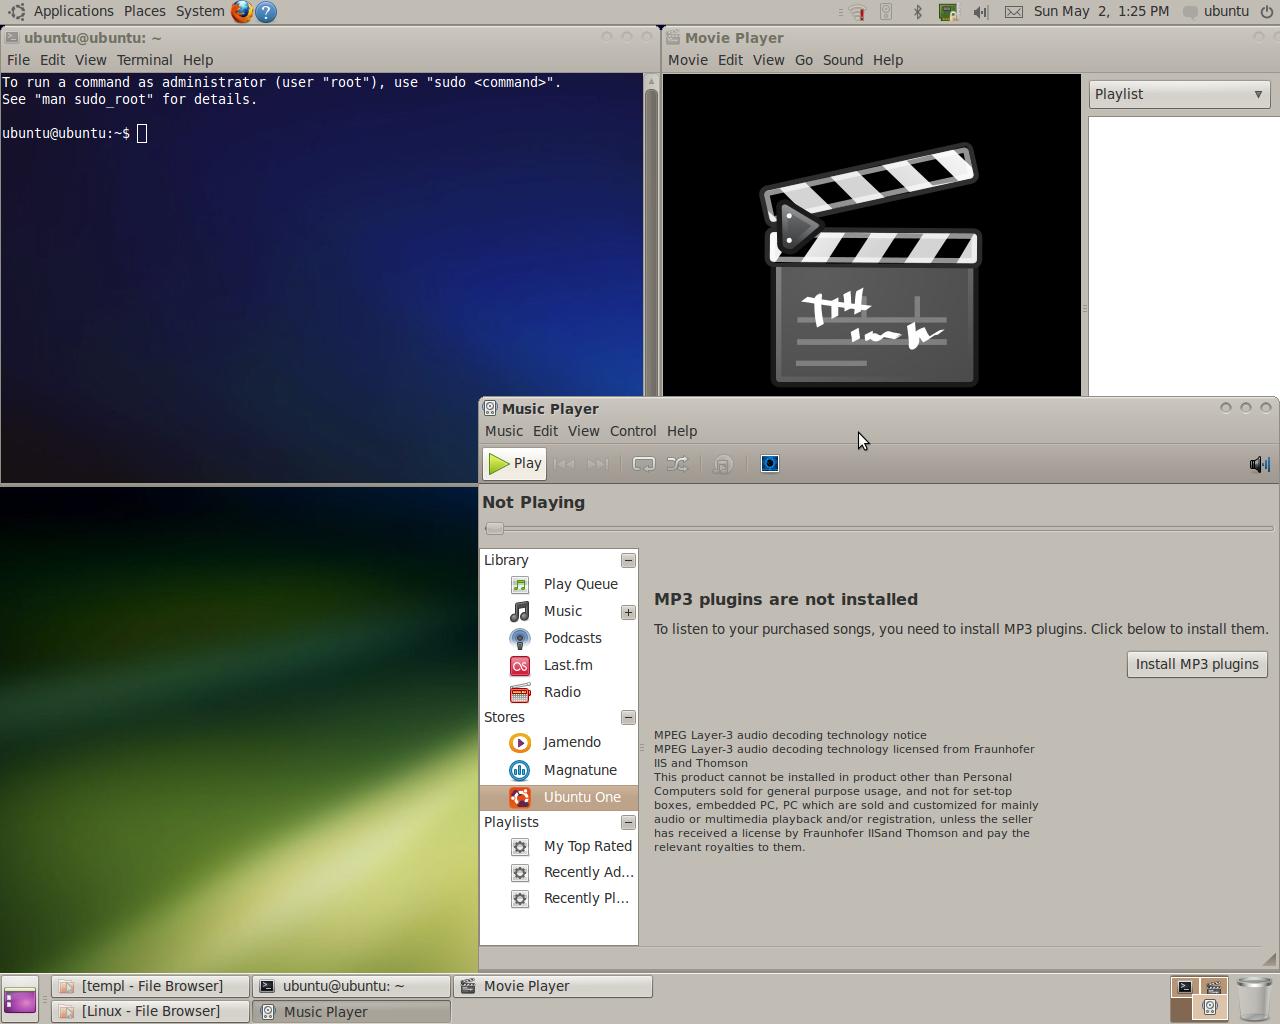Open the mail envelope indicator
Viewport: 1280px width, 1024px height.
coord(1013,12)
